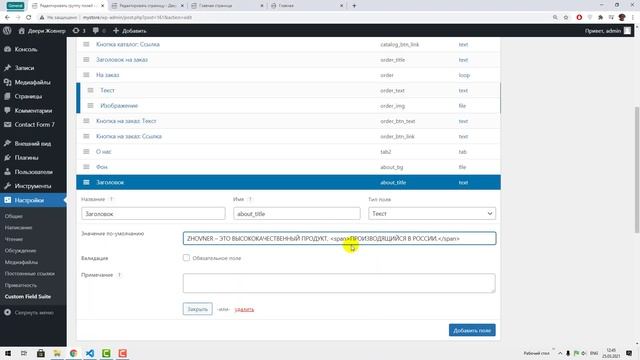This screenshot has height=360, width=640.
Task: Grab drag handle of Кнопка каталог: Ссылка row
Action: click(86, 44)
